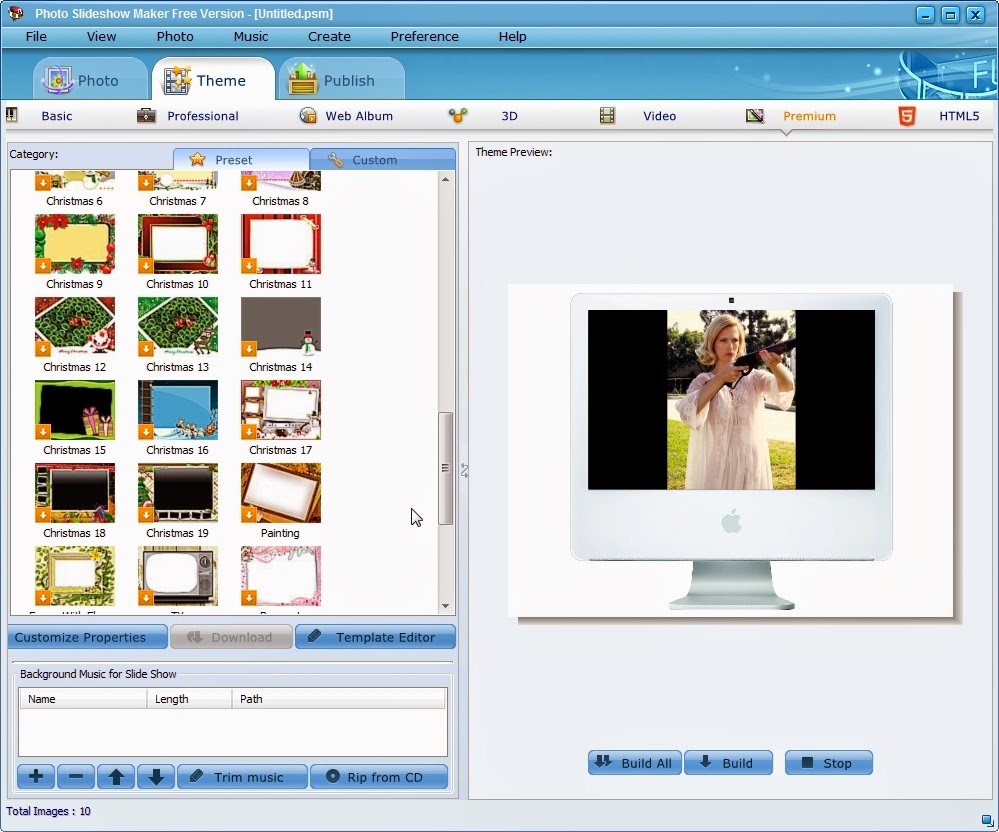
Task: Open the Music menu
Action: pyautogui.click(x=250, y=36)
